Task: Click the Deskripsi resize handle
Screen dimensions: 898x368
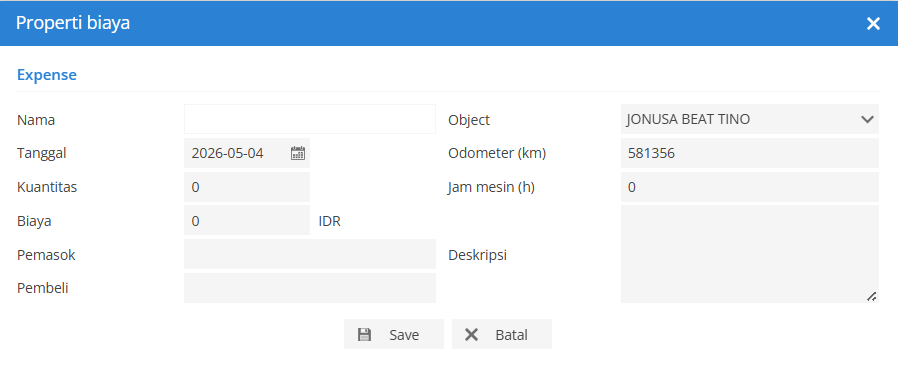Action: [x=872, y=296]
